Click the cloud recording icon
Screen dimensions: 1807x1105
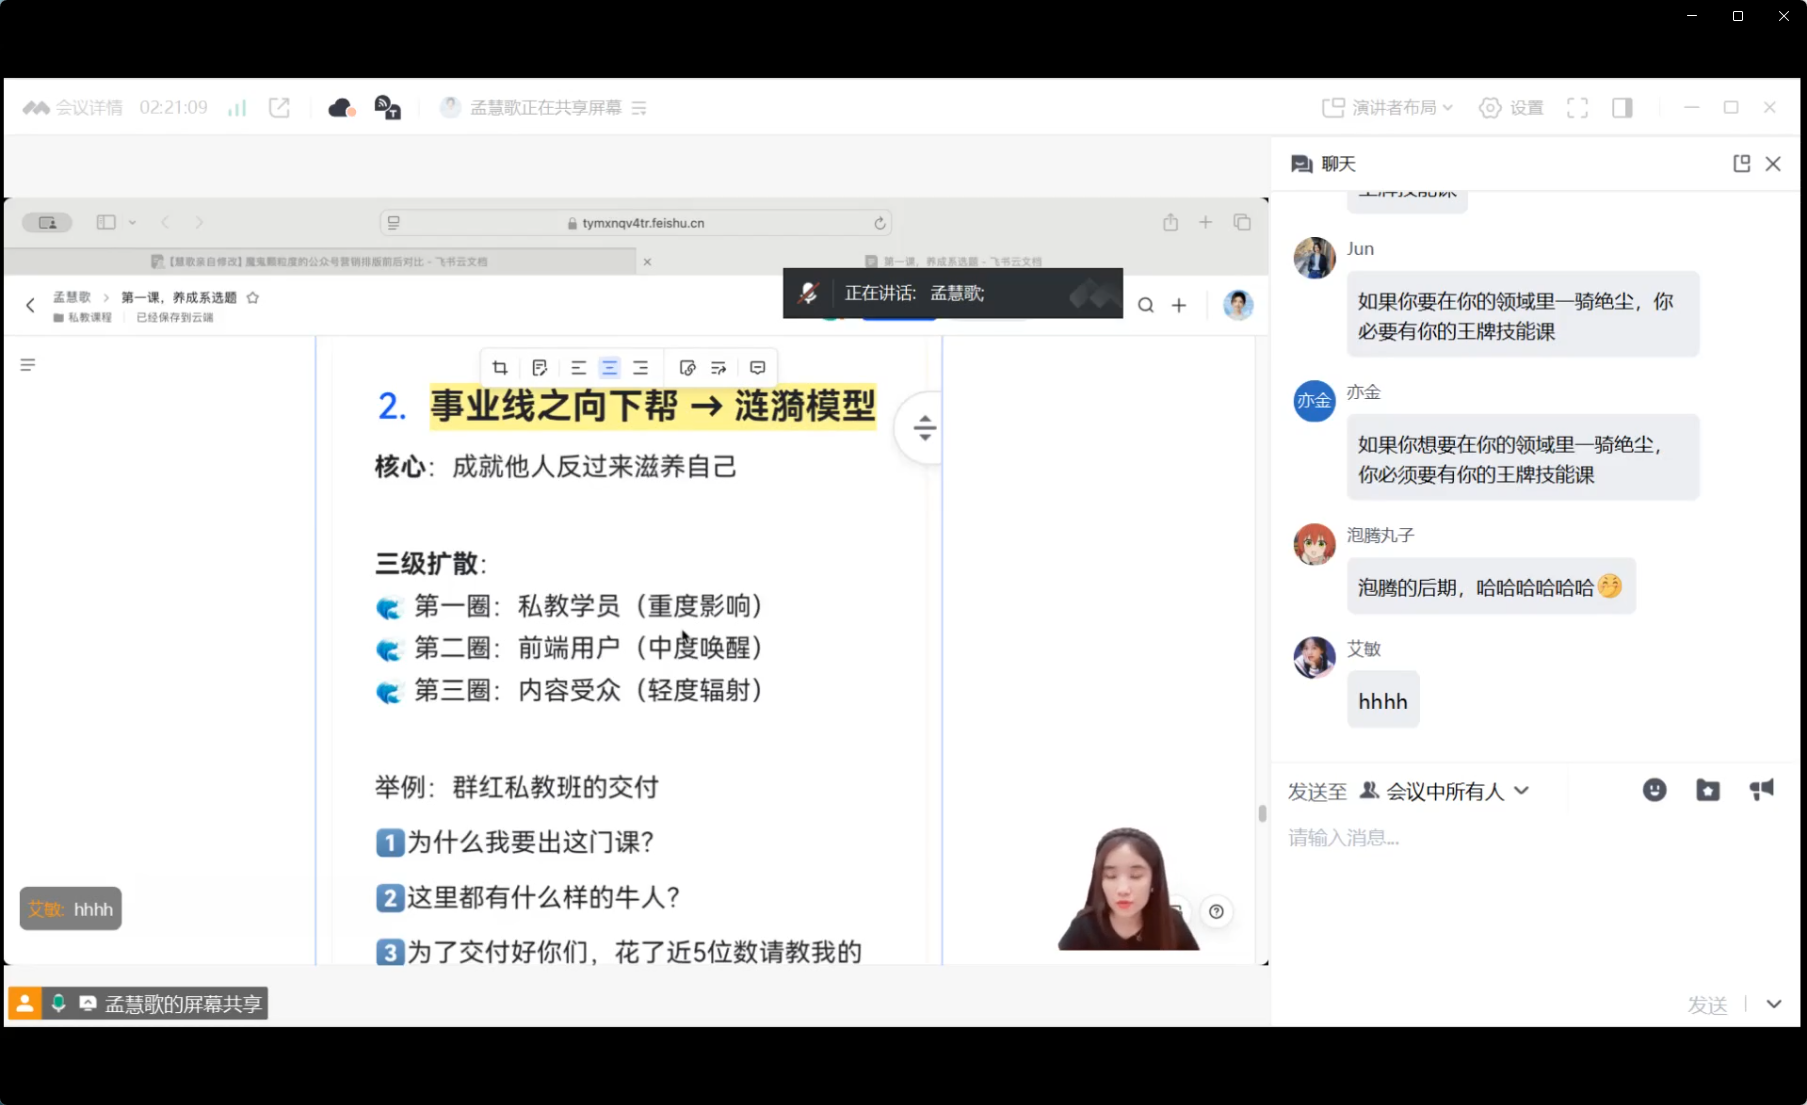click(341, 108)
